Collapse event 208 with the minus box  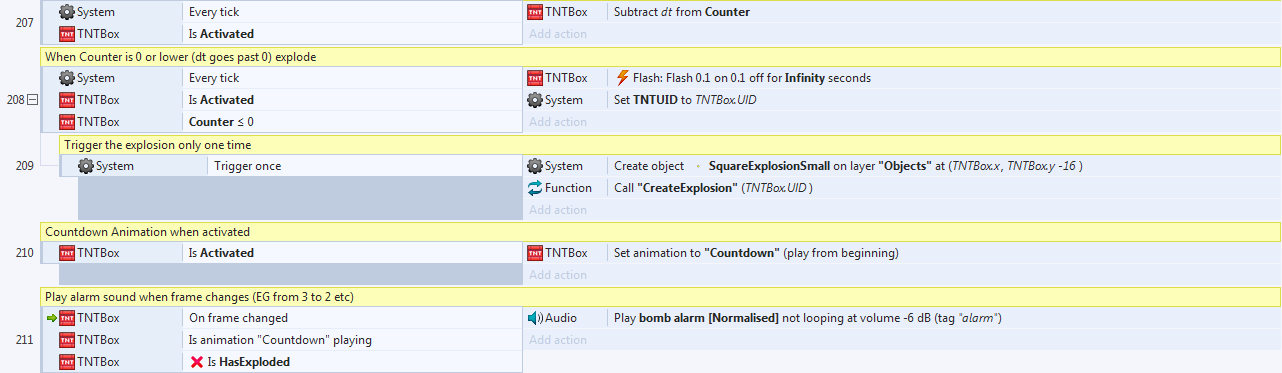point(32,100)
